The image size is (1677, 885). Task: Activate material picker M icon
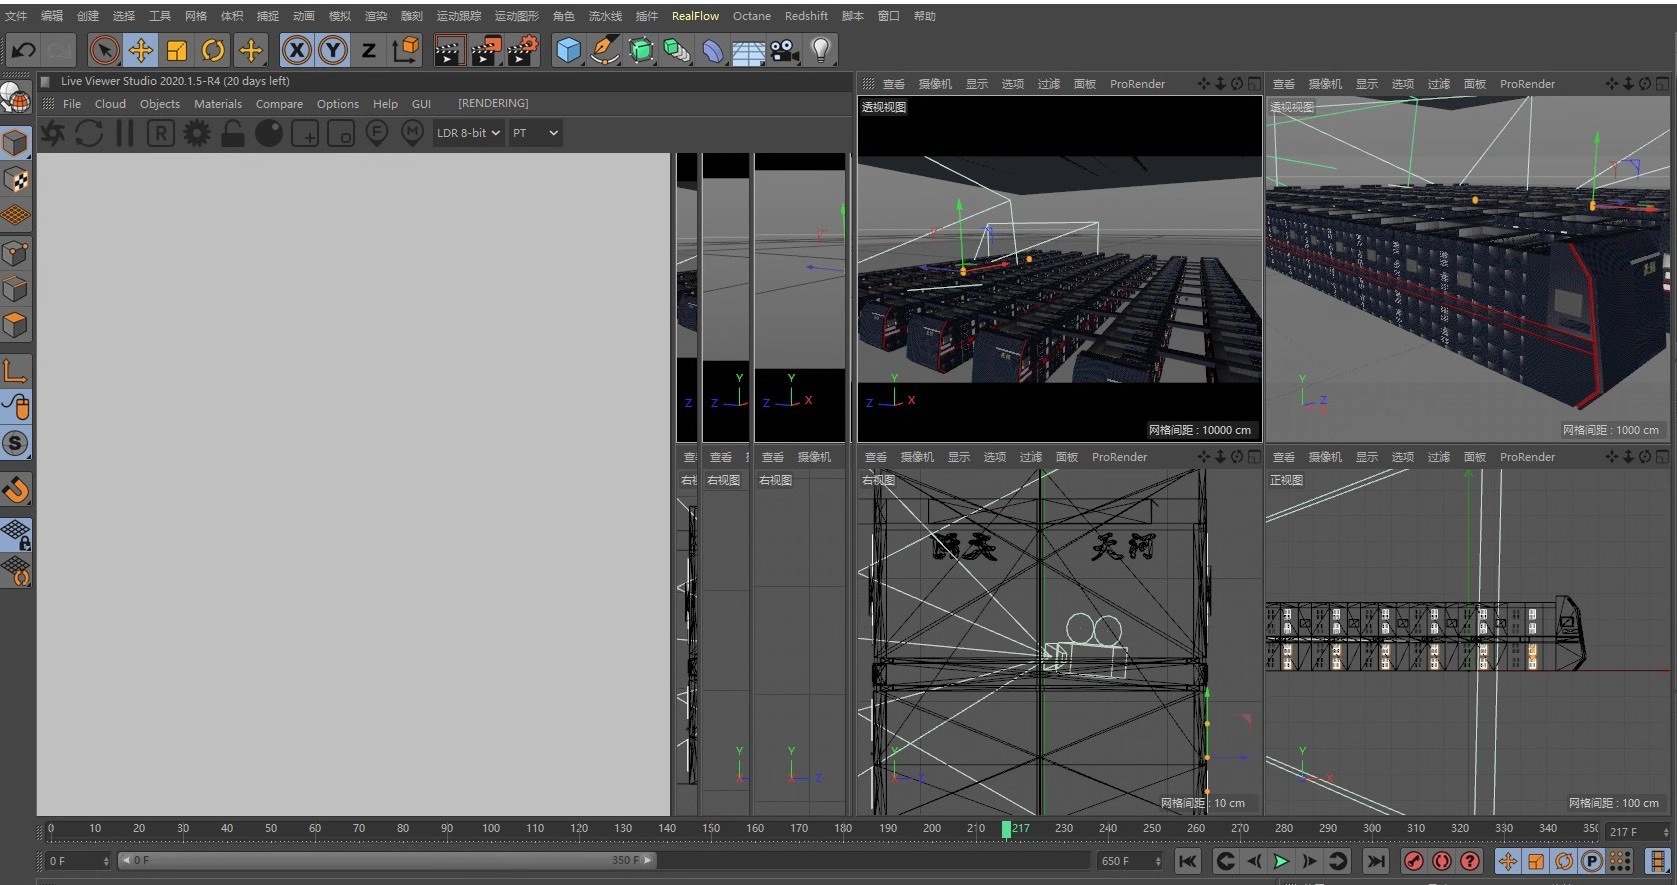413,133
